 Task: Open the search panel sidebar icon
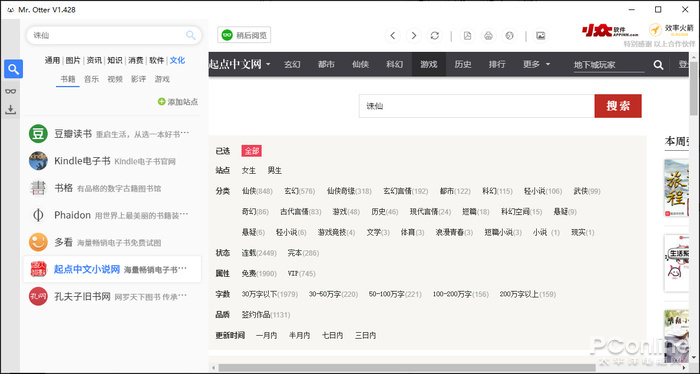click(13, 69)
